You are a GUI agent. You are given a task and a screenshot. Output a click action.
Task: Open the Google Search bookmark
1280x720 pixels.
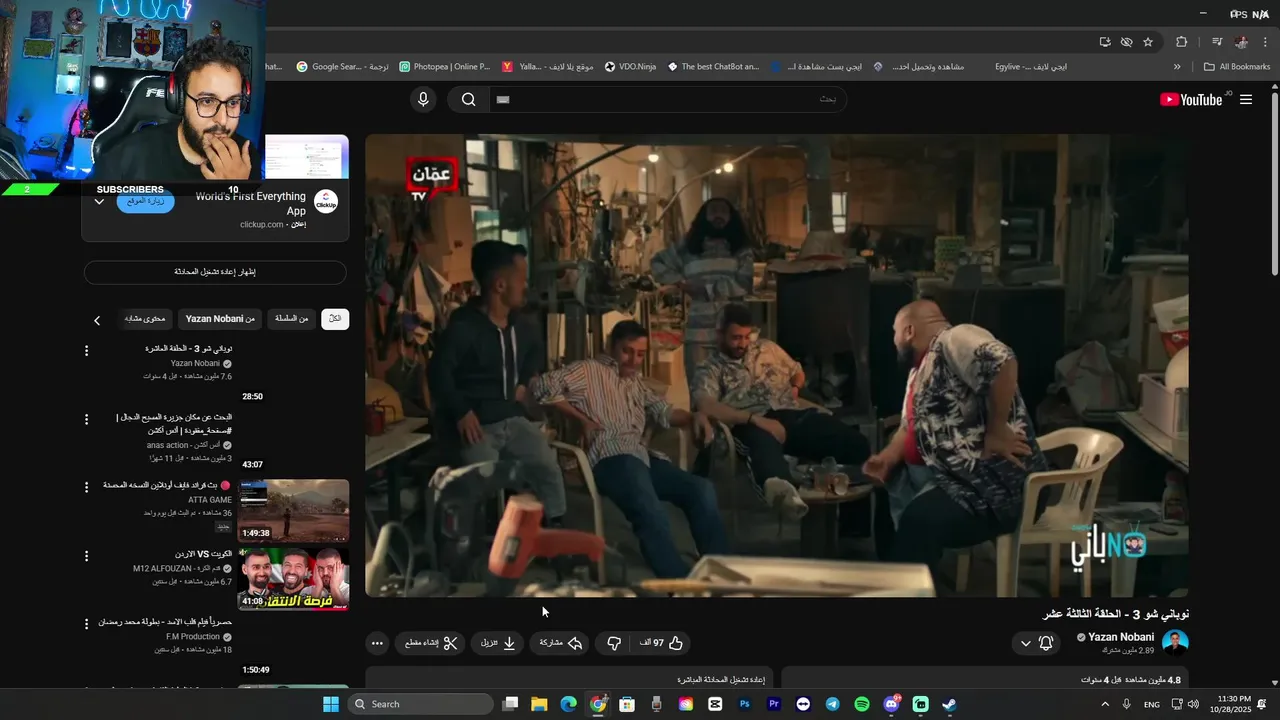(x=342, y=67)
